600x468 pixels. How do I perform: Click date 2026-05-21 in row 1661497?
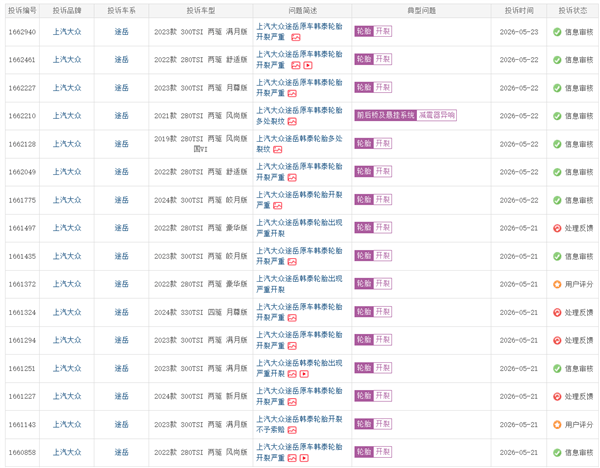(x=519, y=228)
